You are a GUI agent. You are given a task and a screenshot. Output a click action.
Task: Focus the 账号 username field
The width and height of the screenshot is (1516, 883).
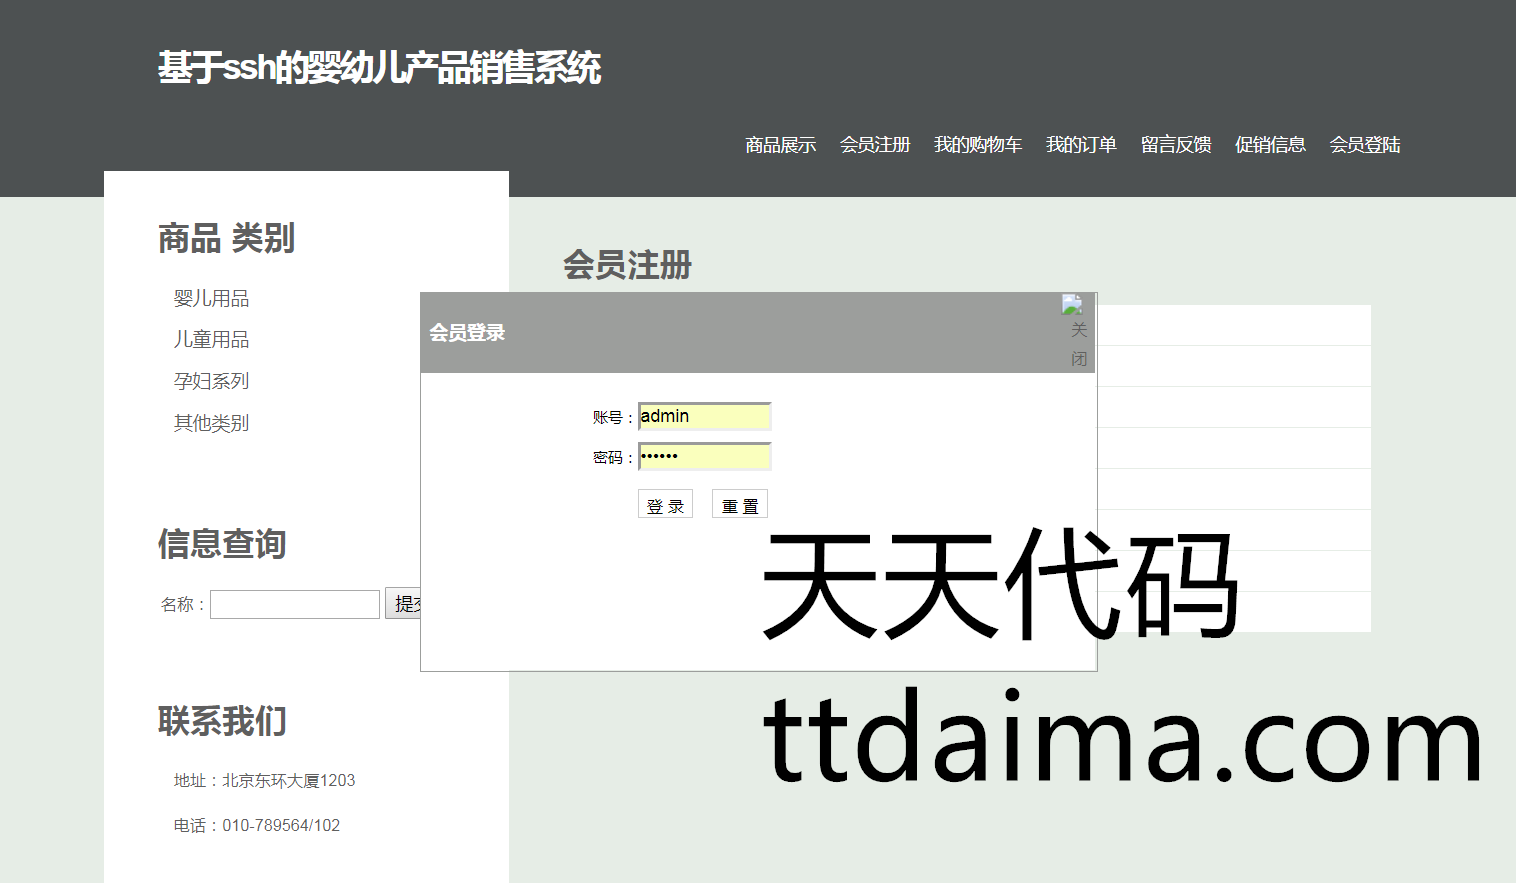point(704,416)
